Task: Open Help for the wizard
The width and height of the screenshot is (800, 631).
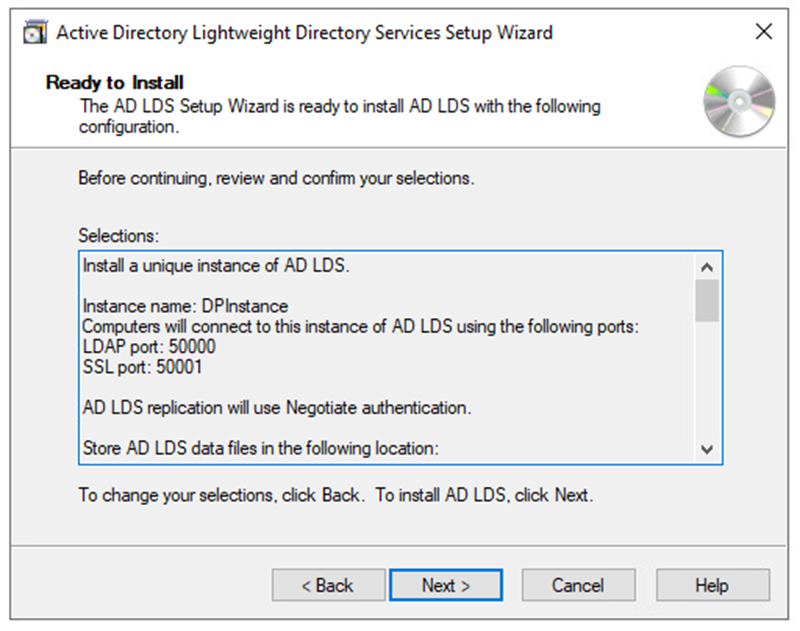Action: pyautogui.click(x=713, y=585)
